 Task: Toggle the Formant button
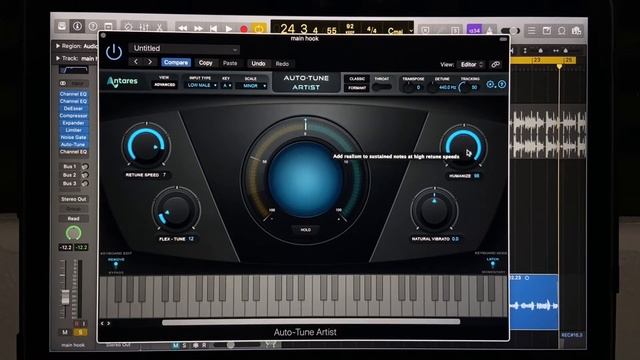(x=357, y=87)
